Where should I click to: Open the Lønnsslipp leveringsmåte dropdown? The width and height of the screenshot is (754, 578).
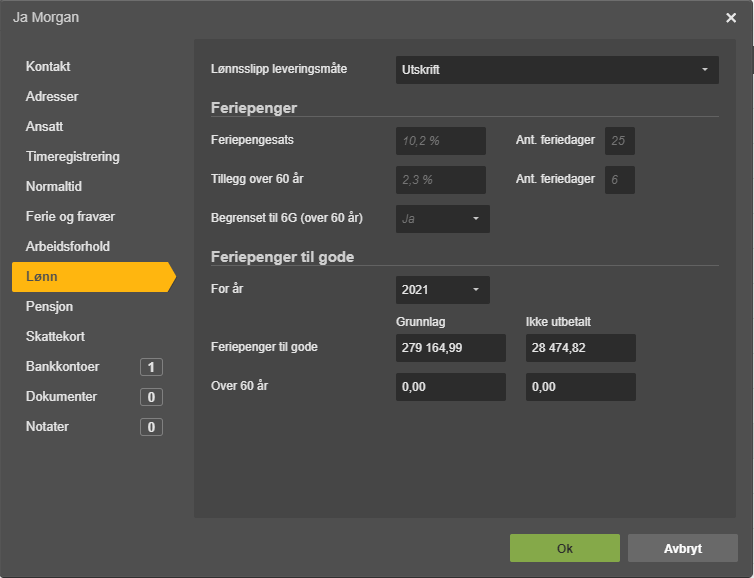[557, 70]
